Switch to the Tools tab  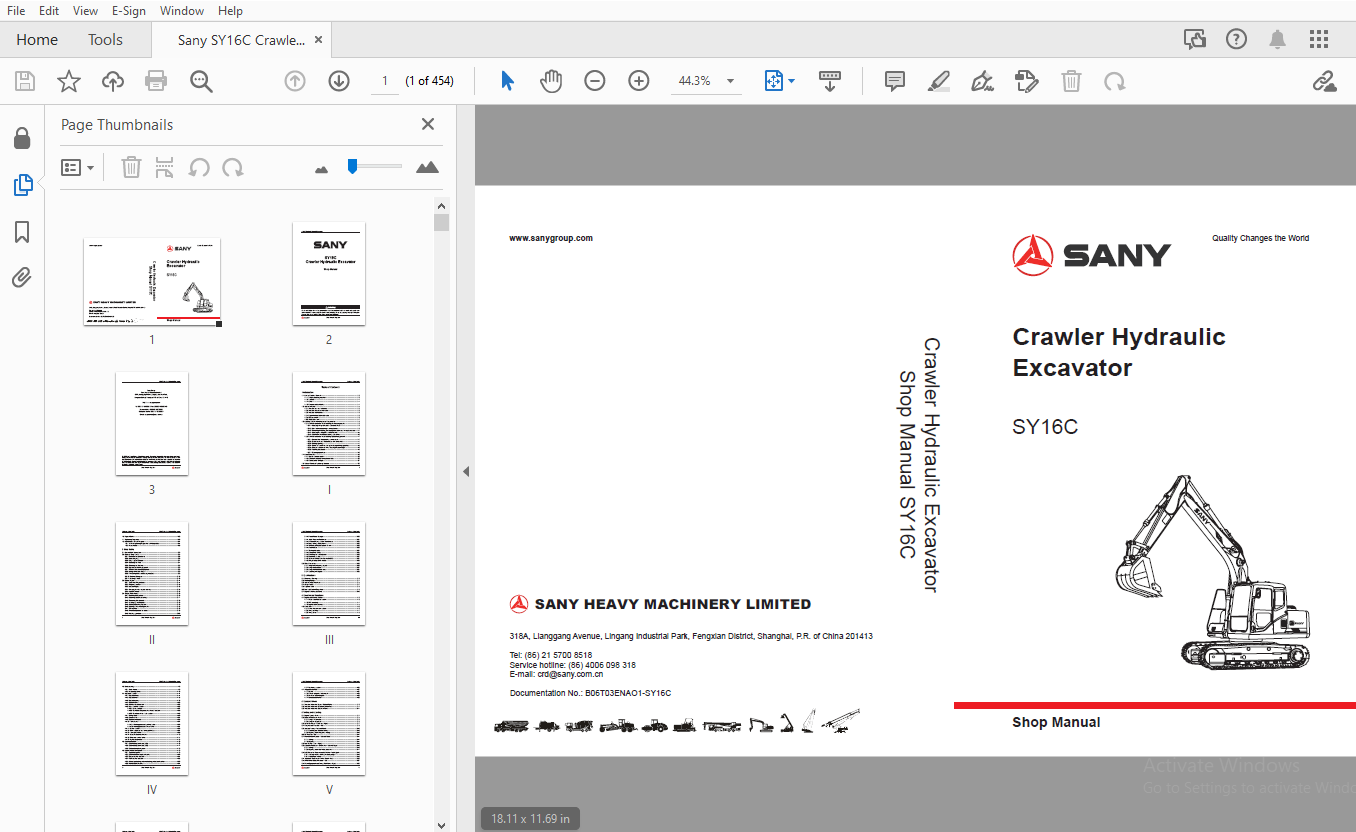[105, 40]
